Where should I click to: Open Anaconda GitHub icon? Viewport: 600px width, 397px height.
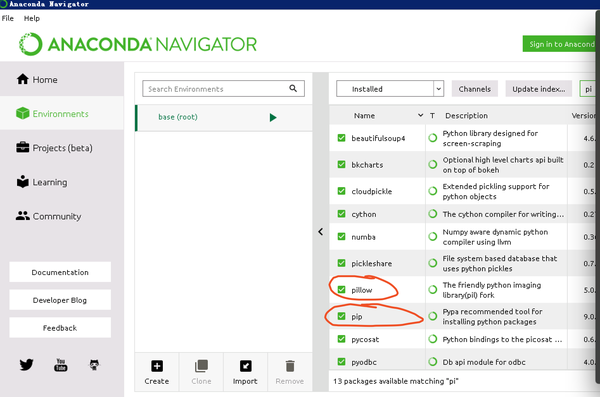[x=94, y=364]
